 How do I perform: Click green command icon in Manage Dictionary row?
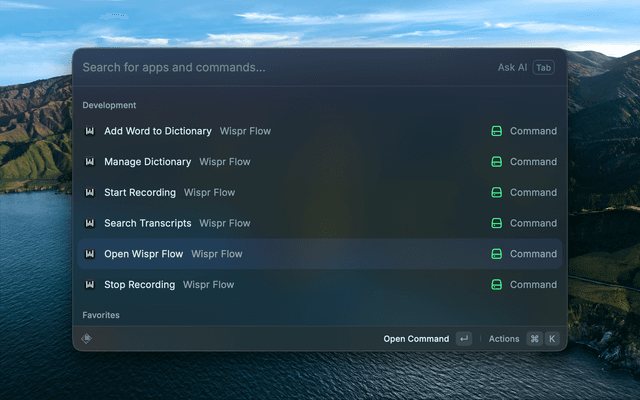tap(496, 162)
